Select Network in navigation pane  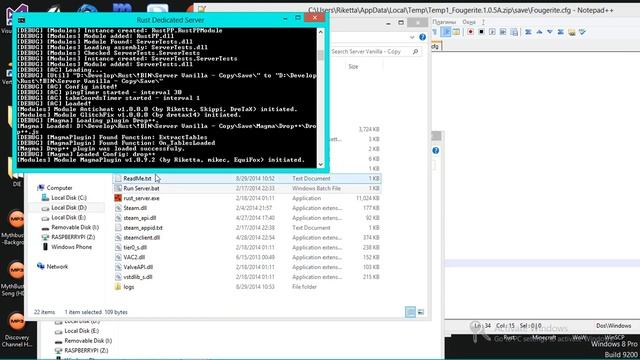coord(57,266)
